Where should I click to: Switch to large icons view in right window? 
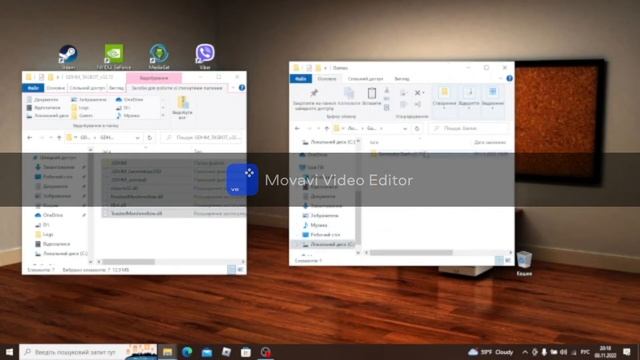(508, 260)
